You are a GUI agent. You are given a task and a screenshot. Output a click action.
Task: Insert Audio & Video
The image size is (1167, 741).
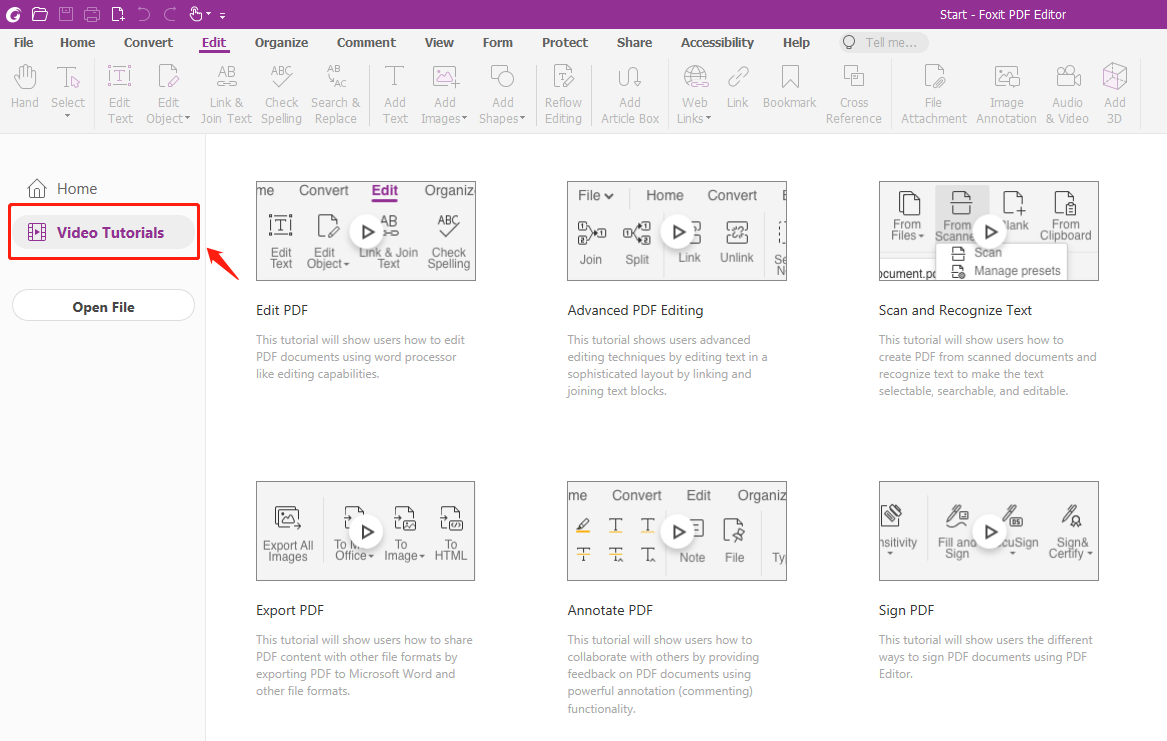tap(1067, 94)
